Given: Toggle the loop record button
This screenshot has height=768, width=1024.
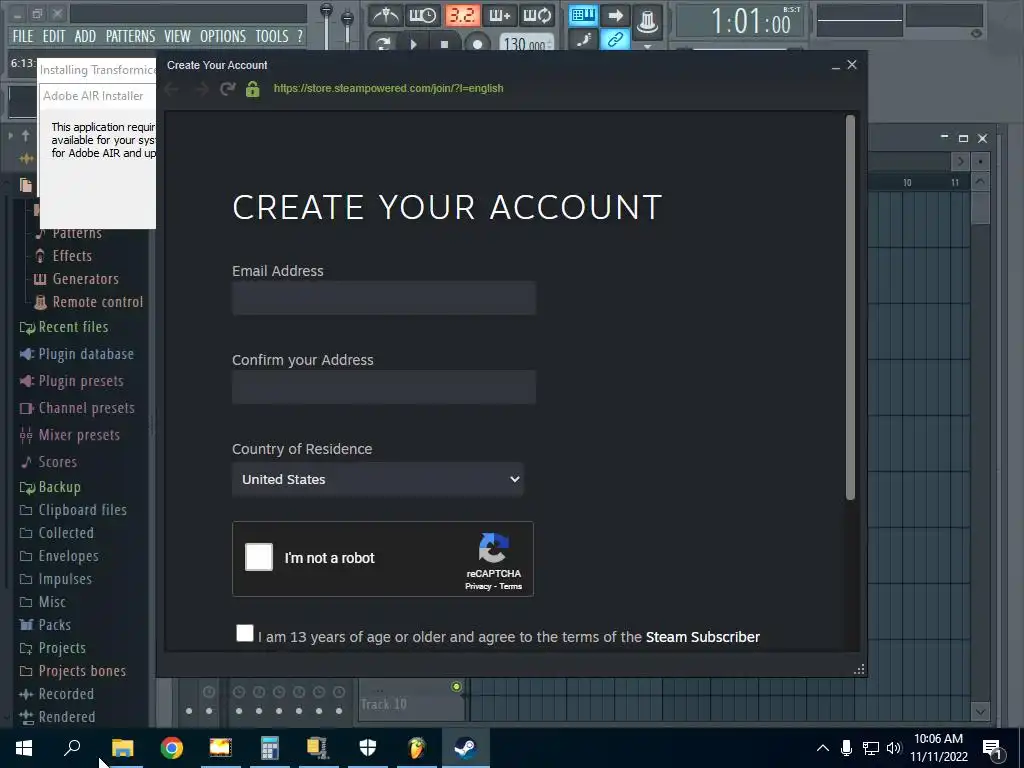Looking at the screenshot, I should [x=537, y=15].
